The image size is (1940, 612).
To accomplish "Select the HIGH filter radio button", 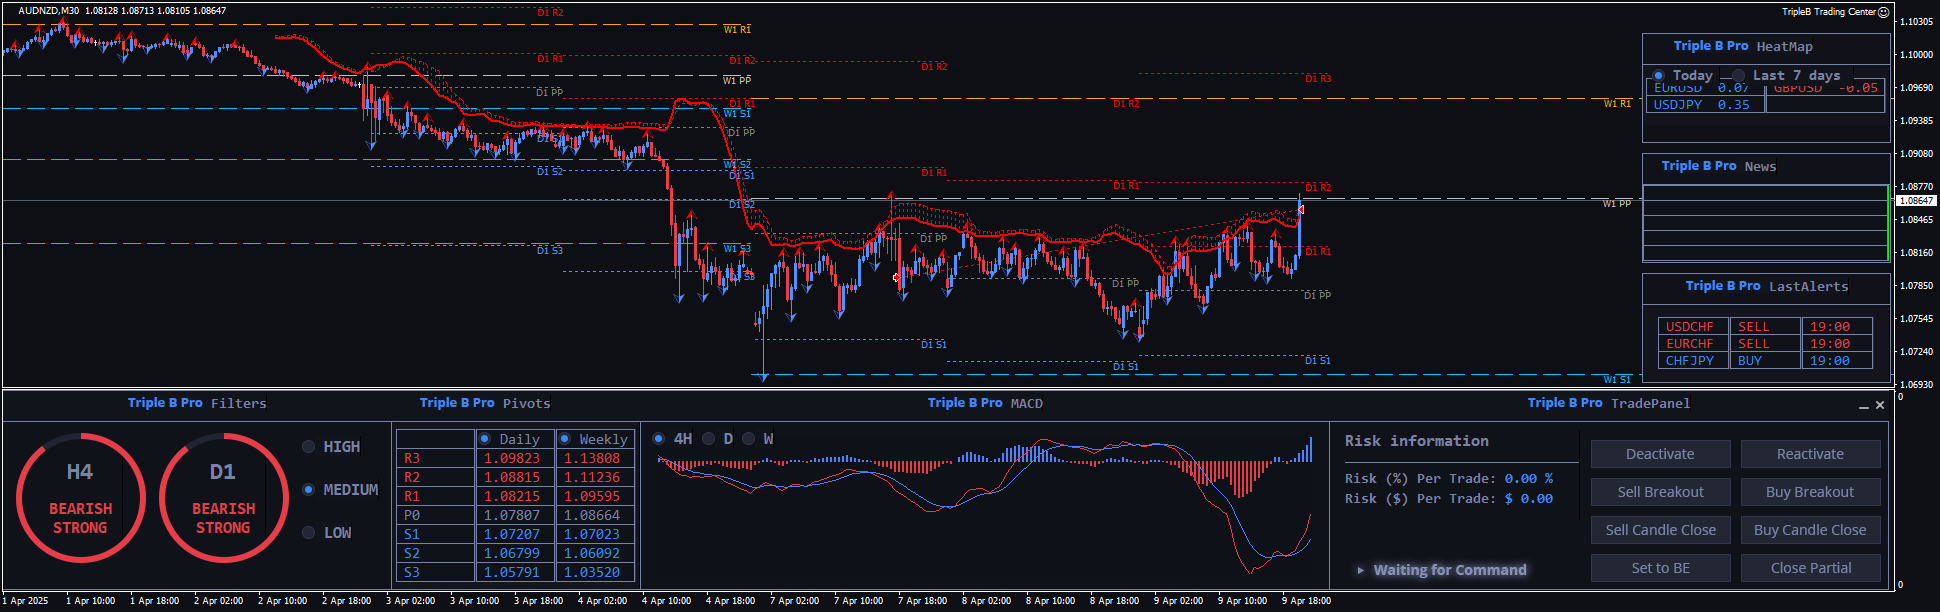I will 309,447.
